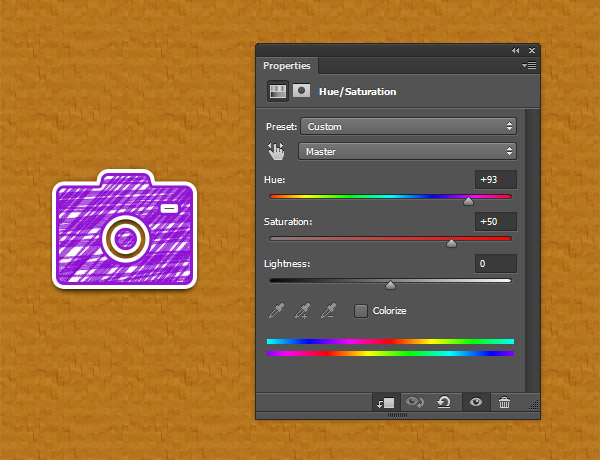Choose the Subtract from Sample eyedropper

(x=326, y=311)
